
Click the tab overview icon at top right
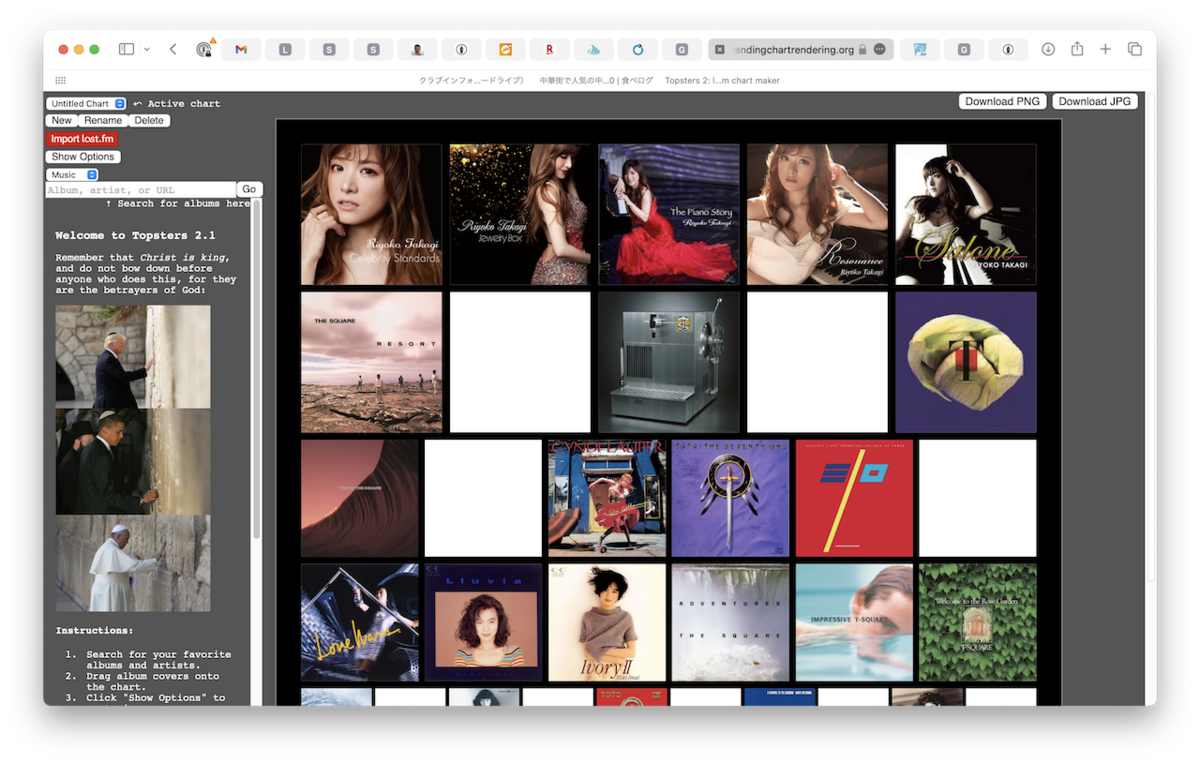click(1133, 48)
